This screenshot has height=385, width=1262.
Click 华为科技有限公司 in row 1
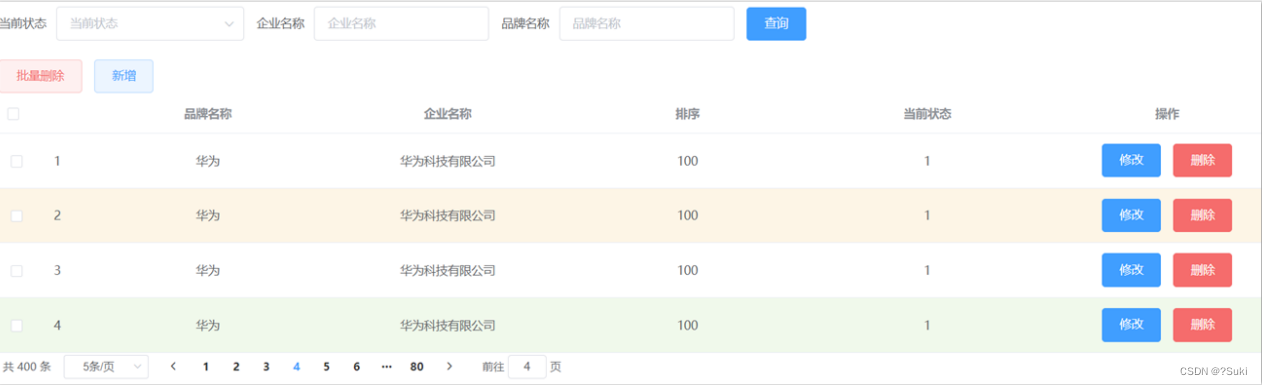pyautogui.click(x=448, y=161)
